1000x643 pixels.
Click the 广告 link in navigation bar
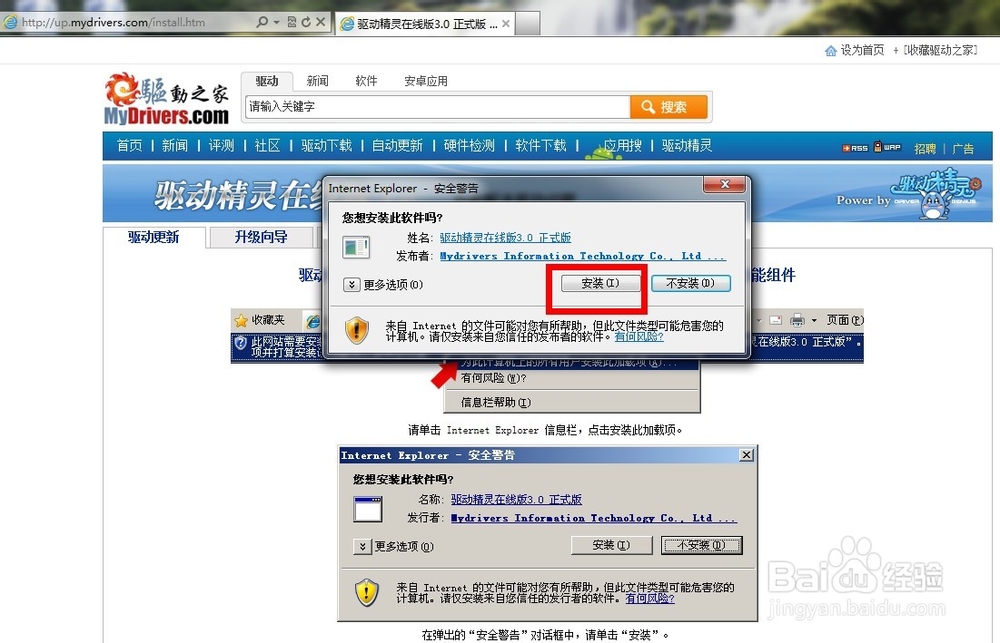(963, 149)
